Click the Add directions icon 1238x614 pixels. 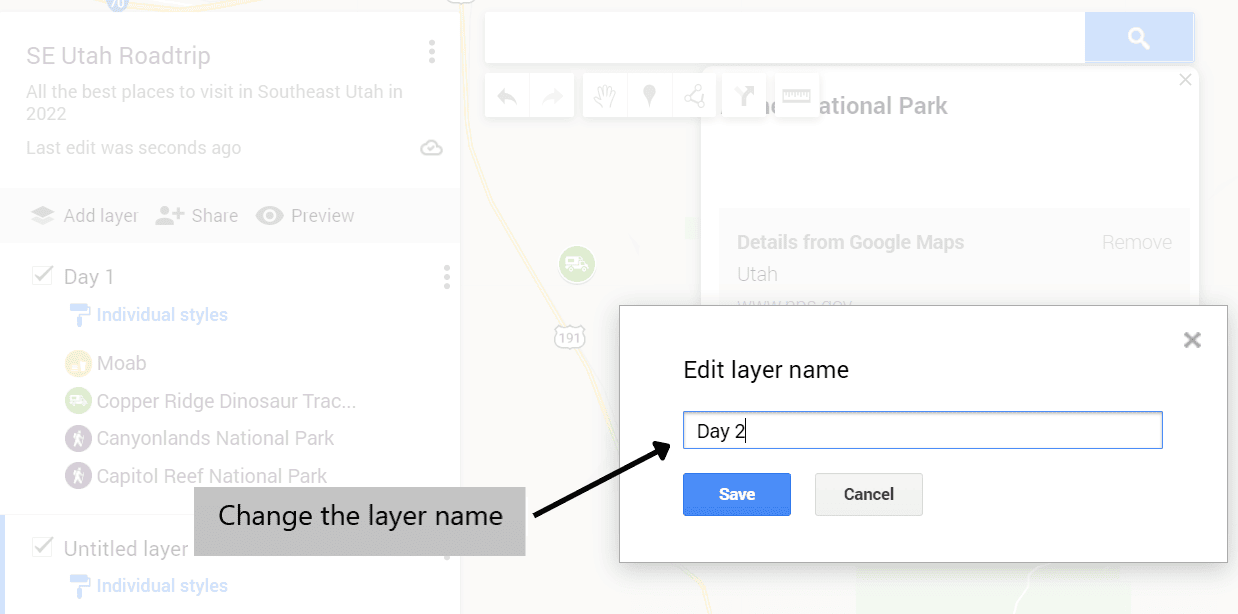pos(744,95)
